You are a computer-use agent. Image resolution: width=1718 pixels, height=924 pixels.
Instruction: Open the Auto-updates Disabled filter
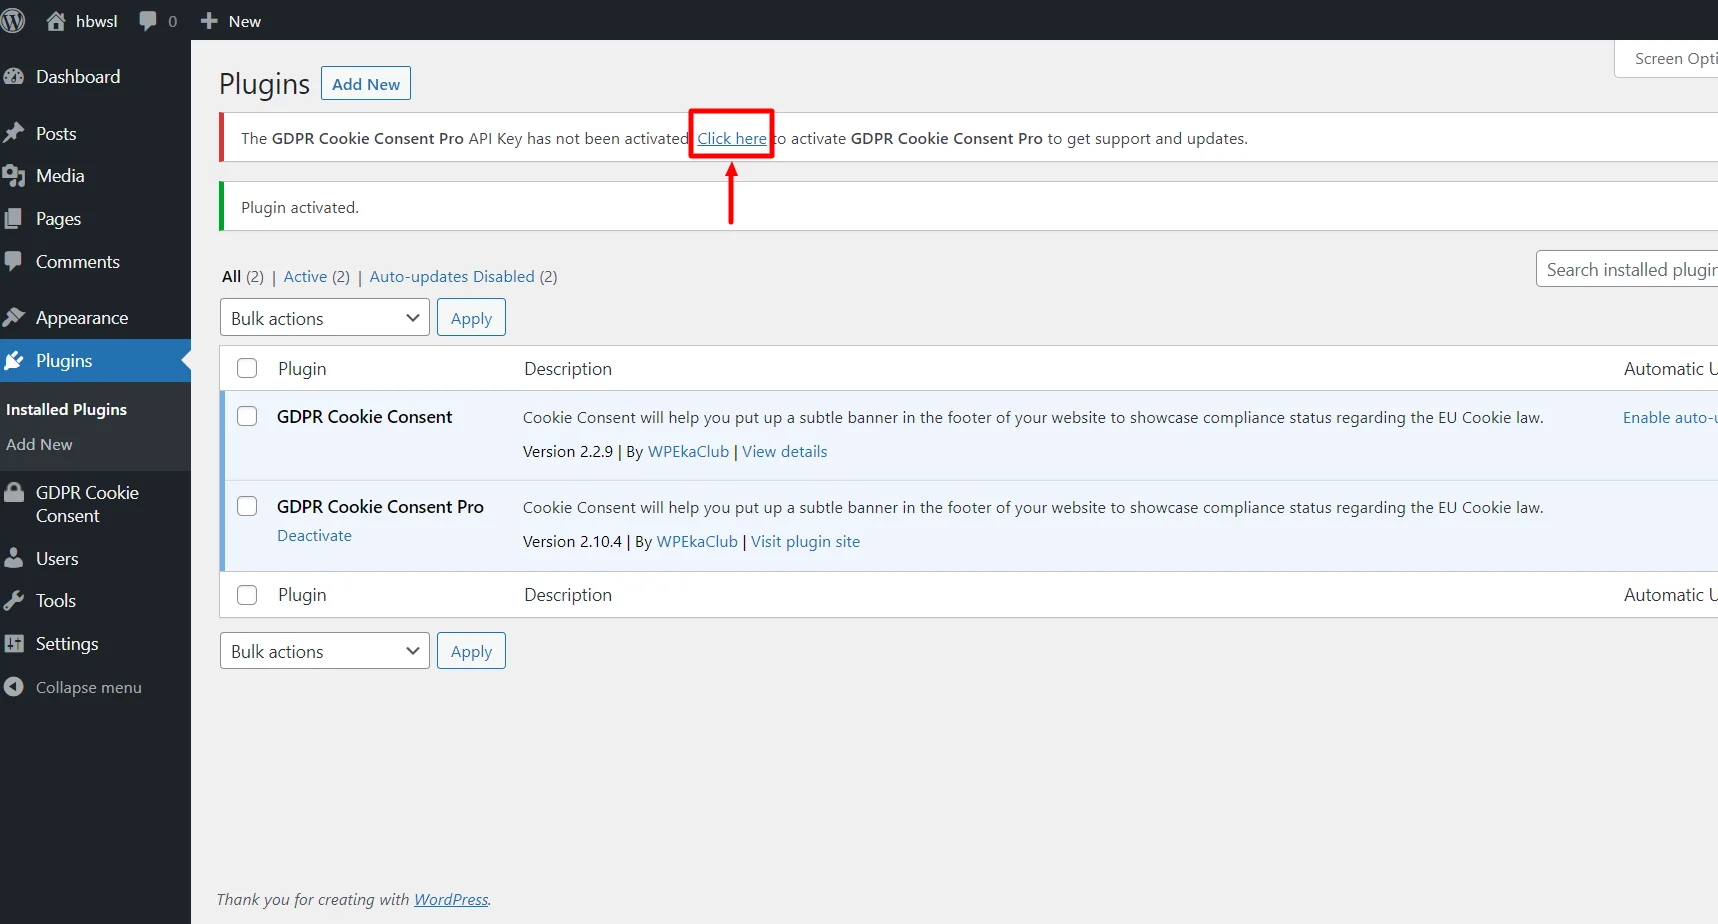click(x=452, y=276)
